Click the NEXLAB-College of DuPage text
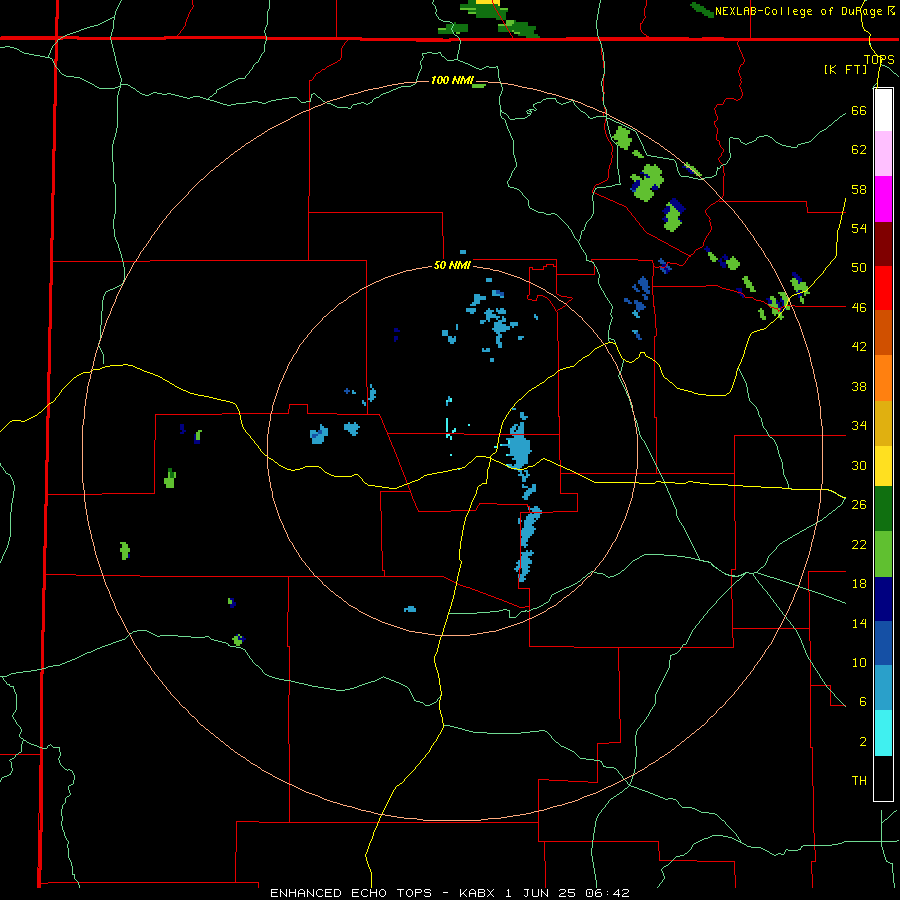The height and width of the screenshot is (900, 900). coord(801,11)
